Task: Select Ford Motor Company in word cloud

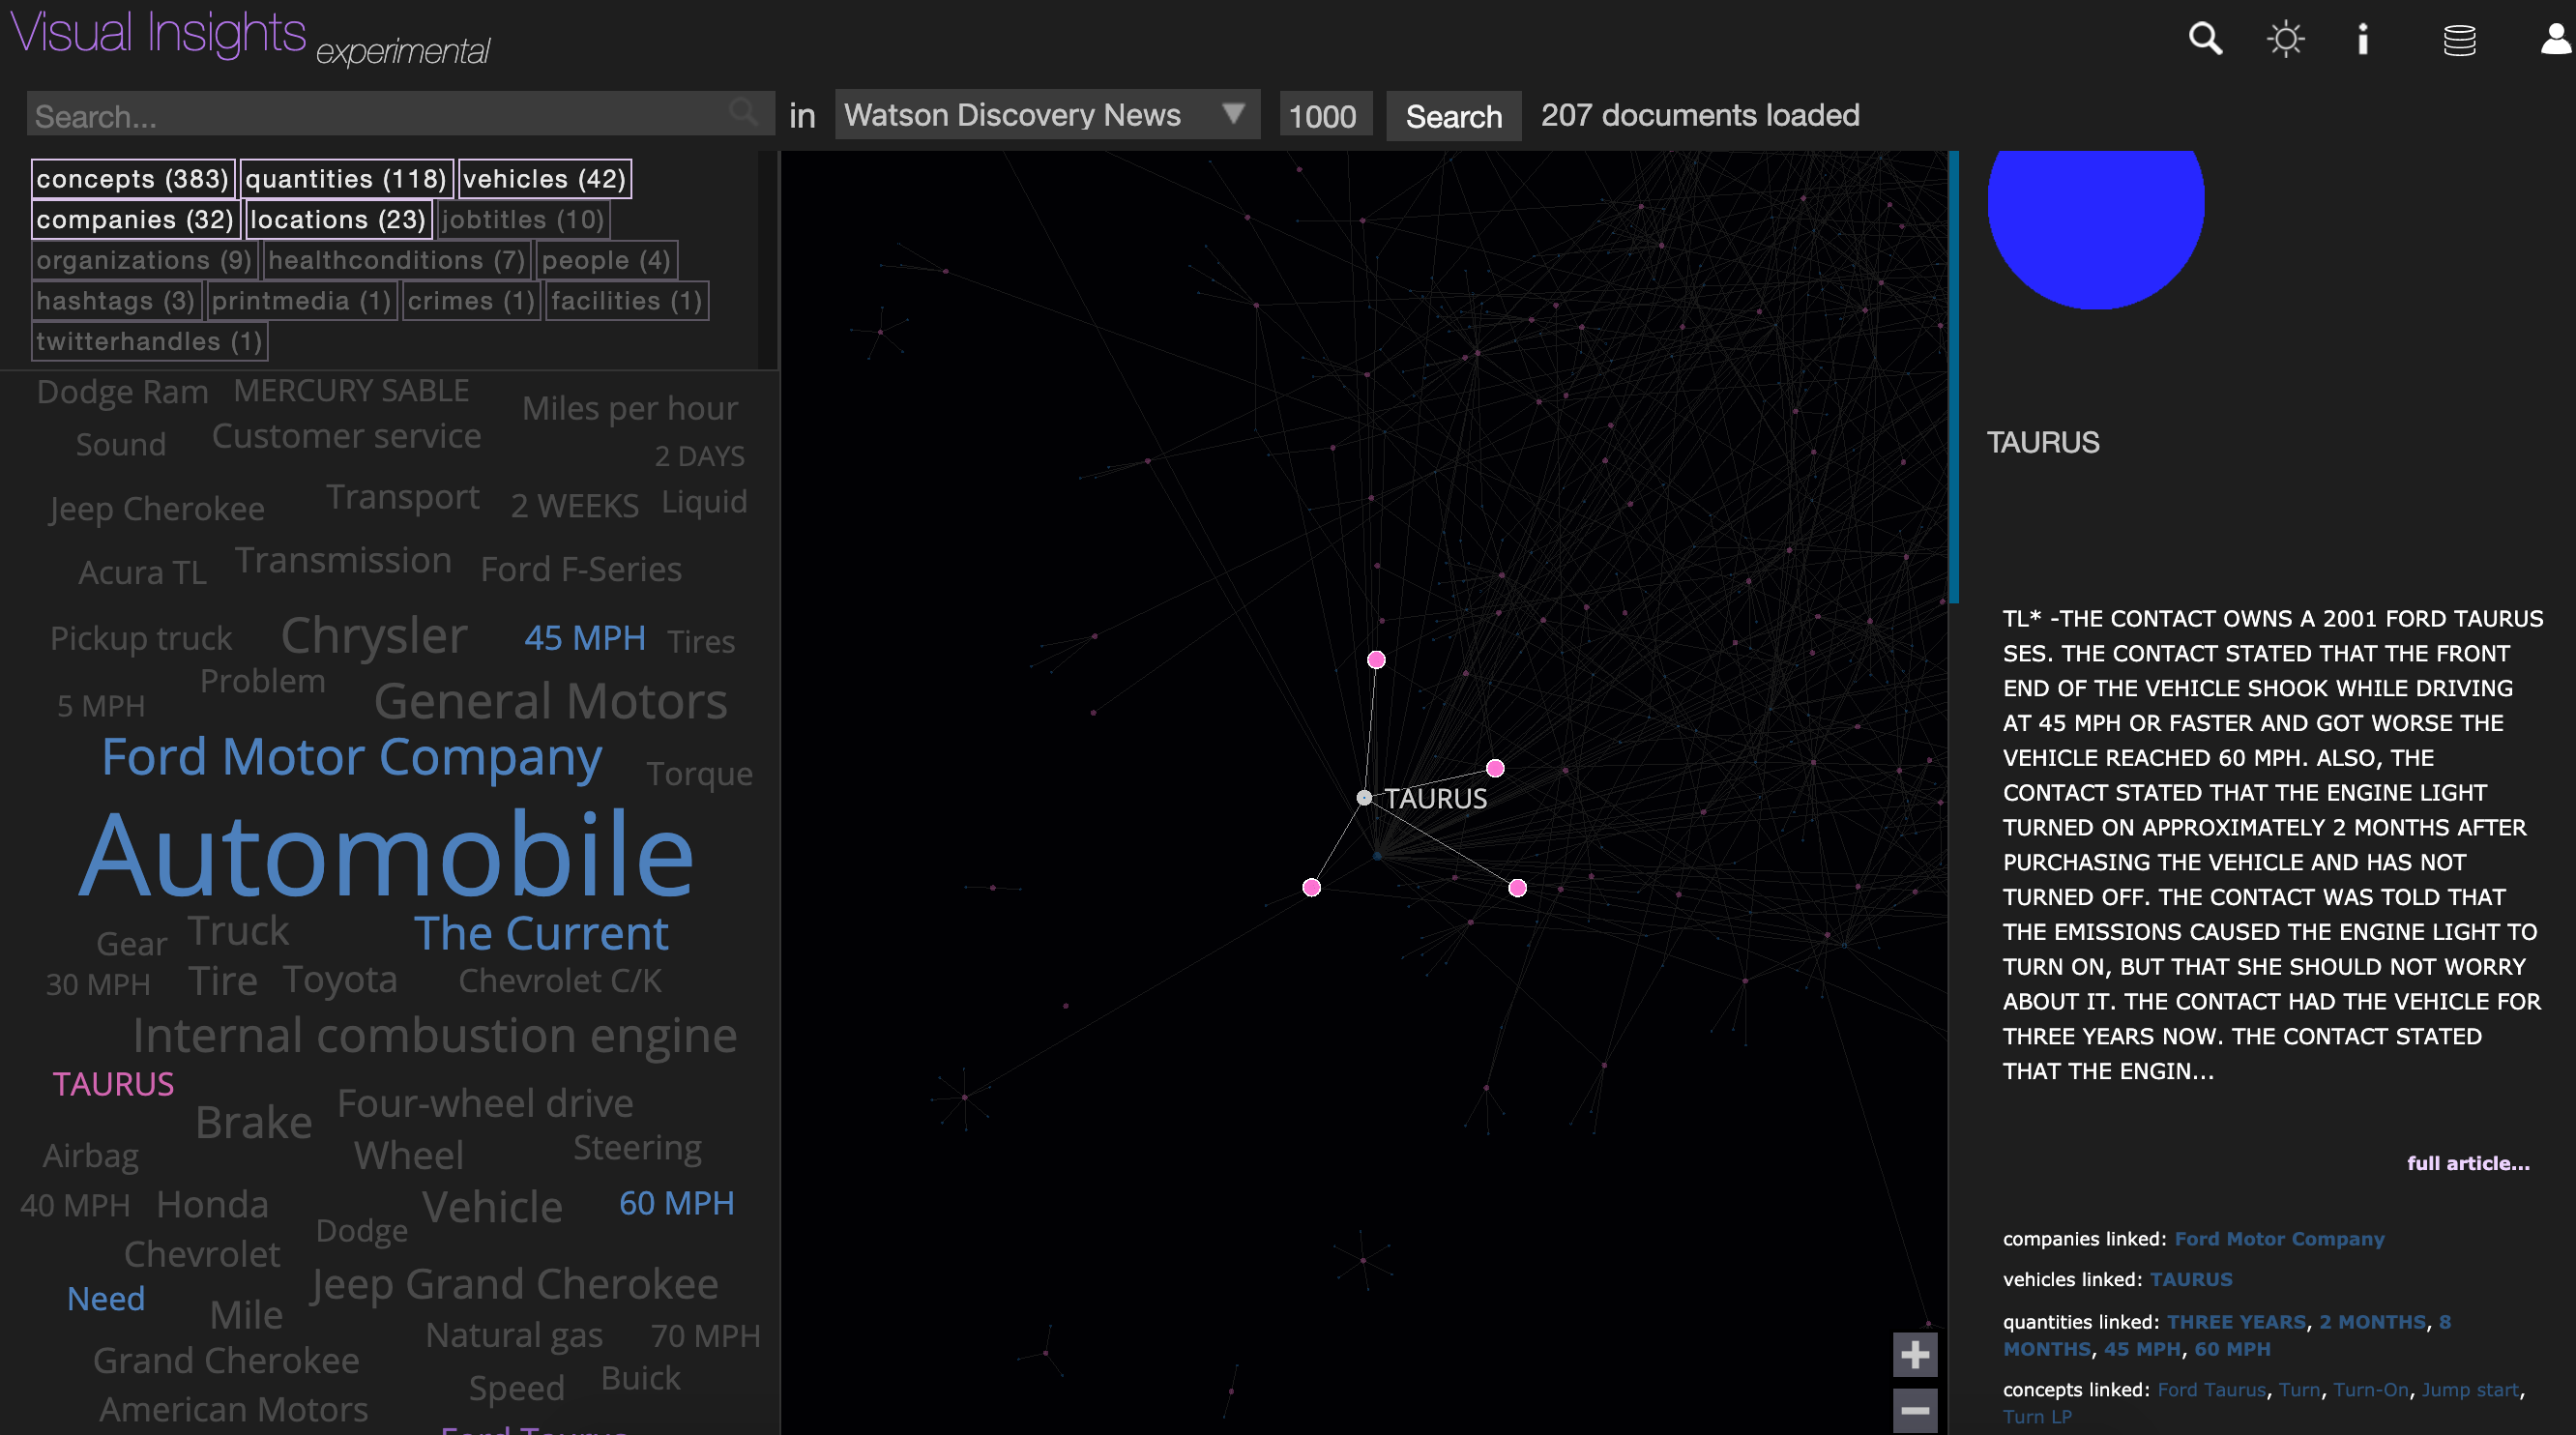Action: click(351, 757)
